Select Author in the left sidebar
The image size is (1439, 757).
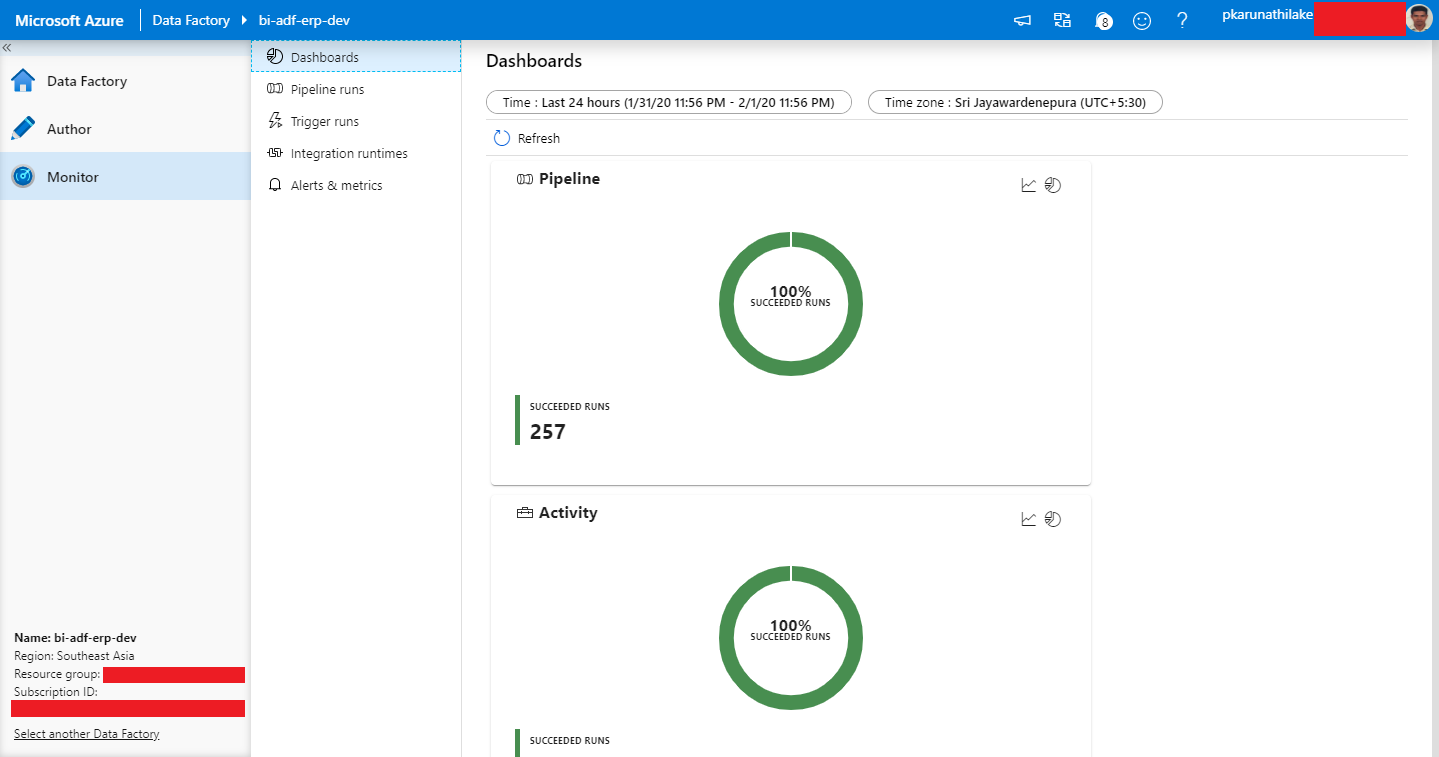coord(69,128)
